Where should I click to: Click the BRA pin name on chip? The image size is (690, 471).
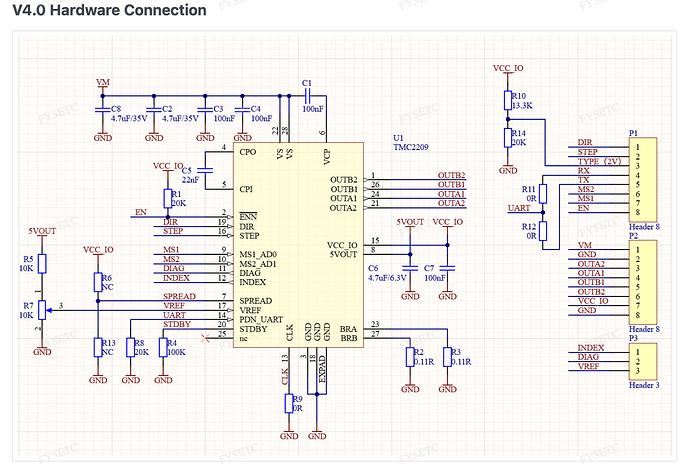point(348,329)
